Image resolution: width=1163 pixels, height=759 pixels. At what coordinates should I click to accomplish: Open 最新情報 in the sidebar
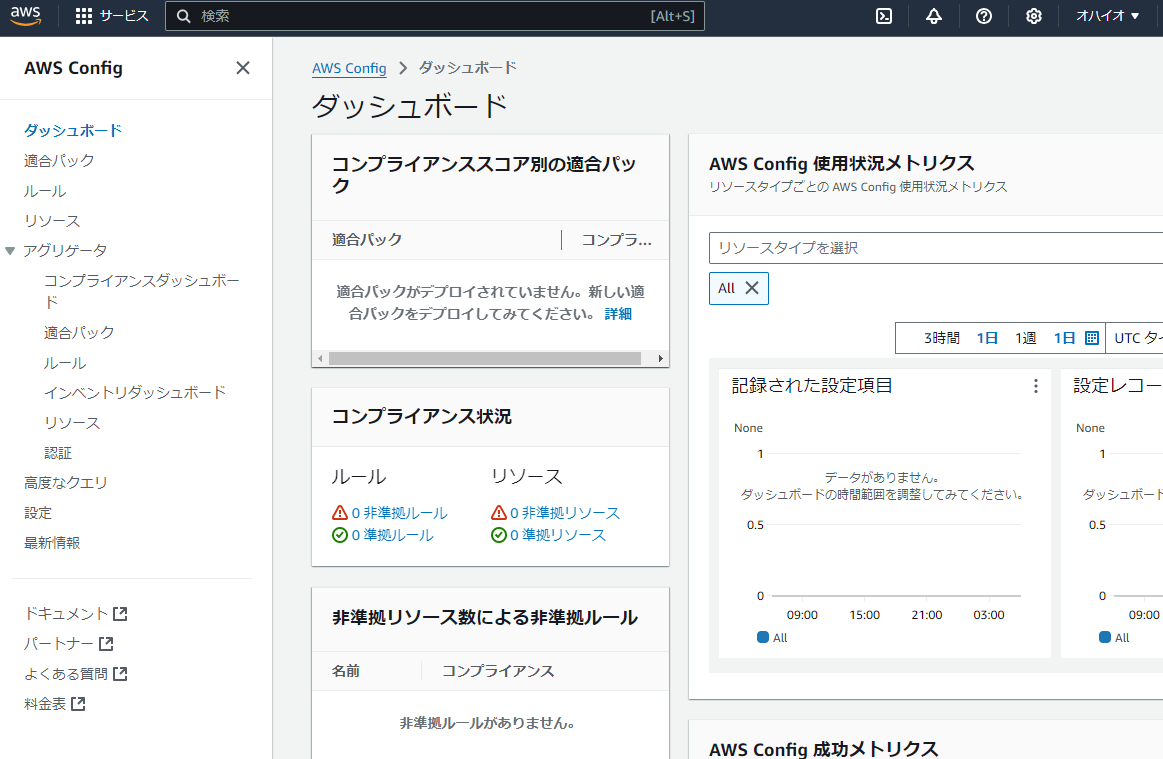click(52, 543)
